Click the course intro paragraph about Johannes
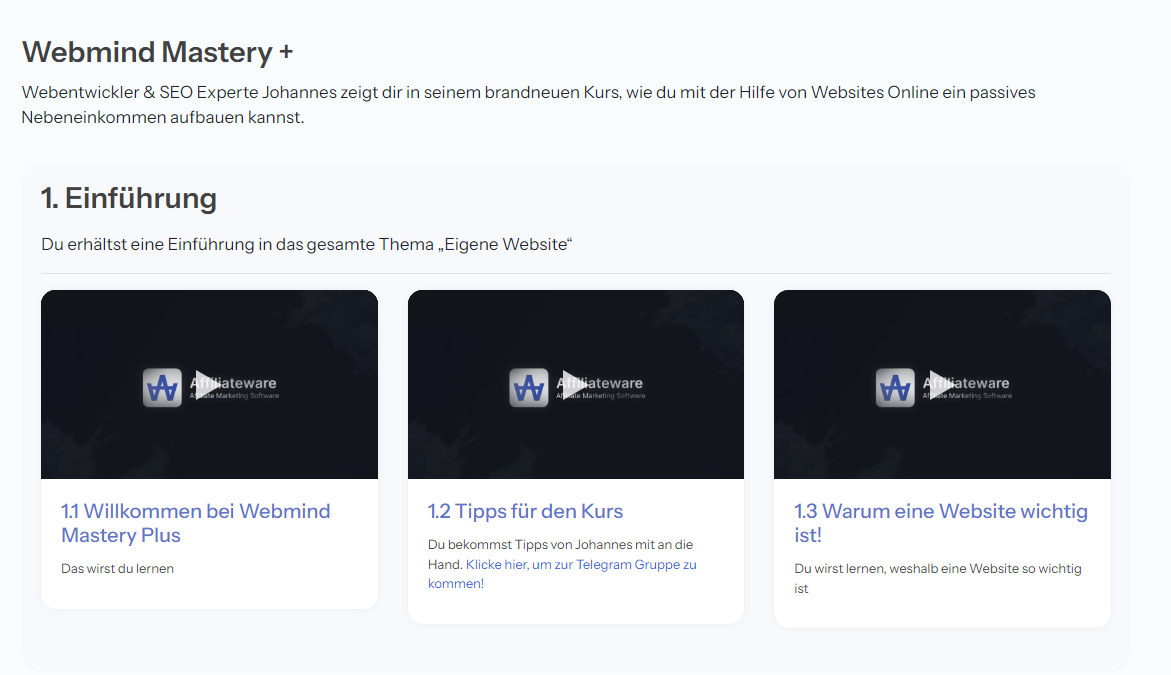The image size is (1171, 675). point(529,105)
